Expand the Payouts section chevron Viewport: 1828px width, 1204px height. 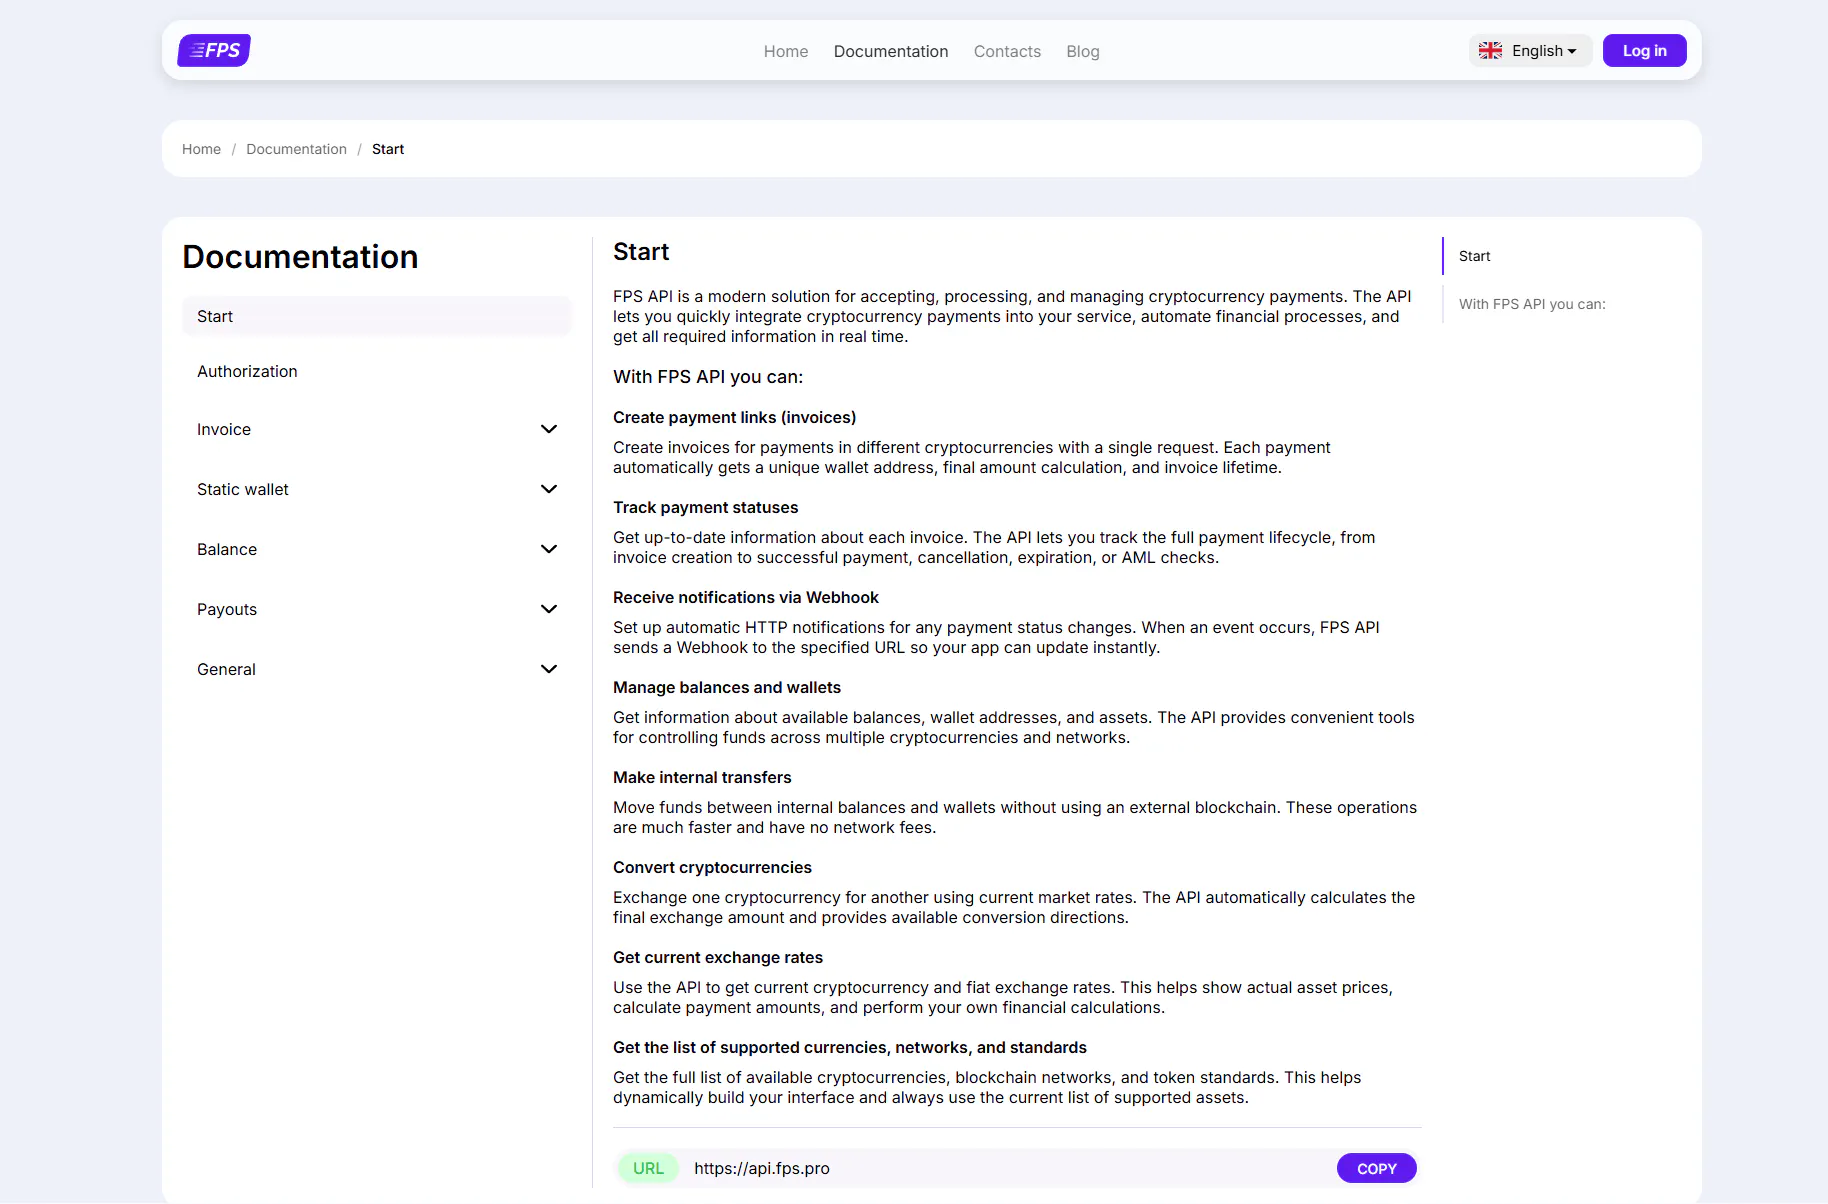[549, 609]
